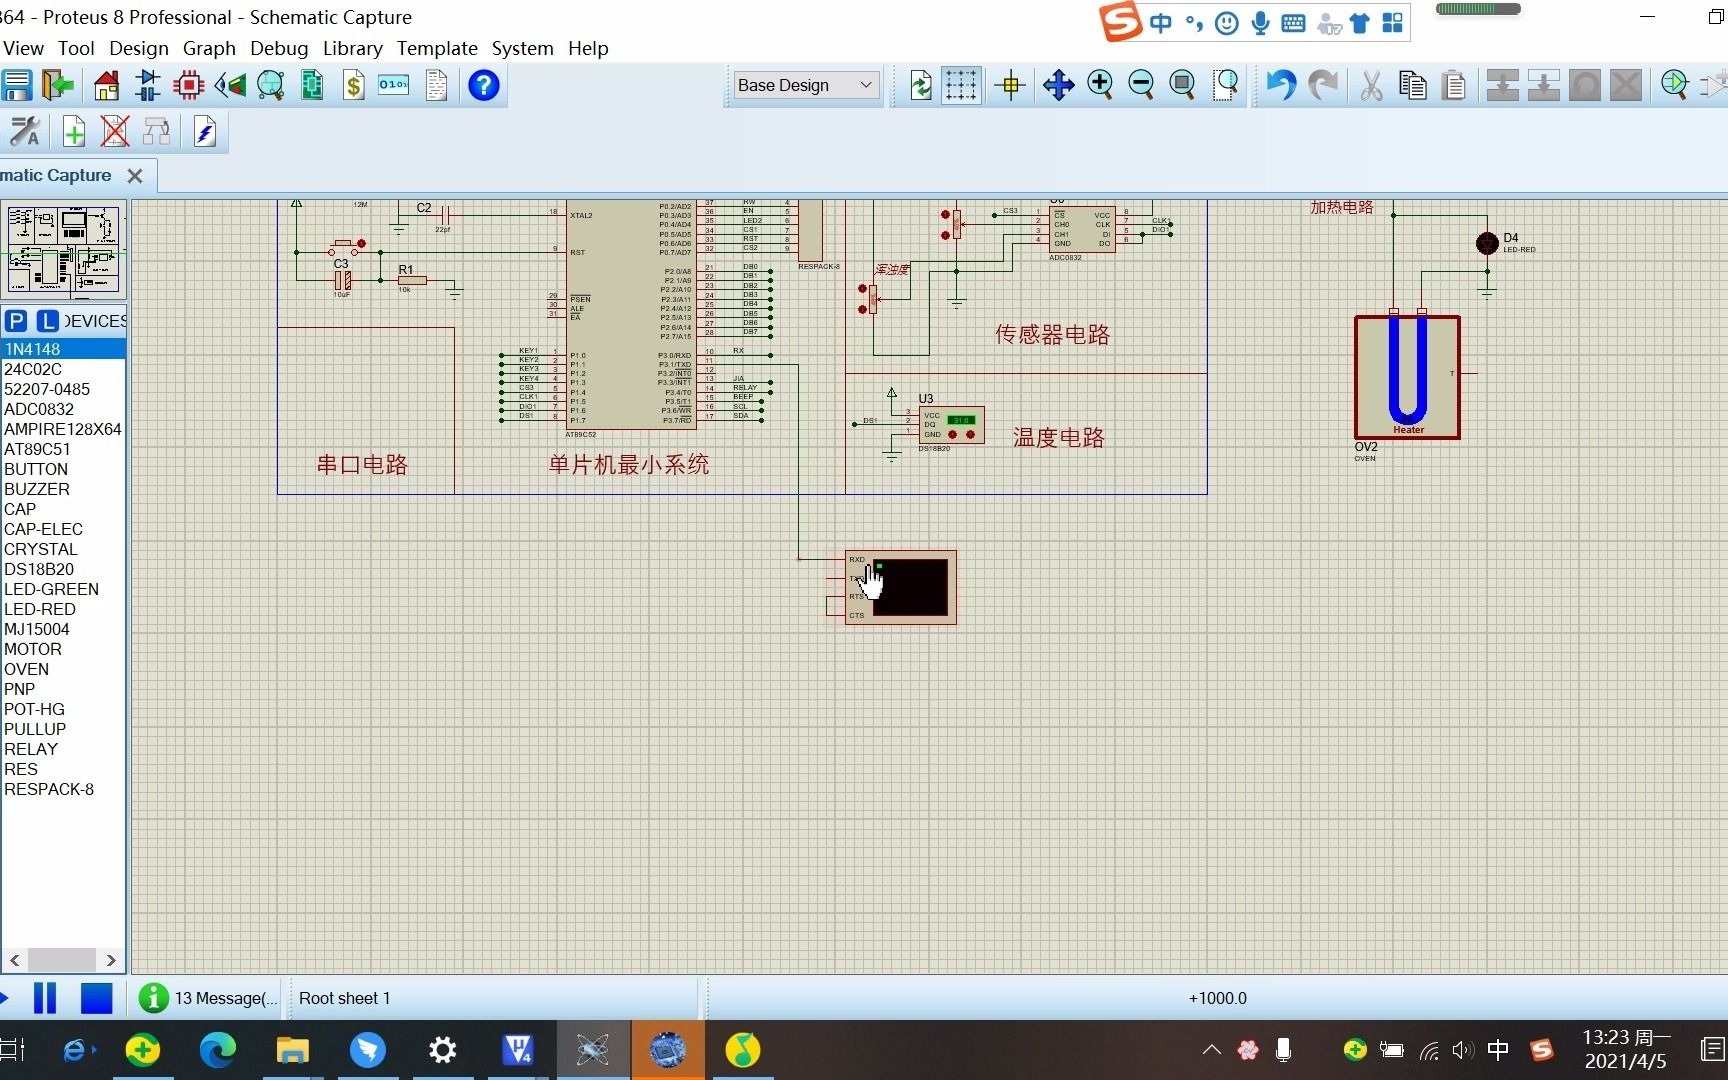Switch to the Root sheet 1 tab
The height and width of the screenshot is (1080, 1728).
coord(344,998)
